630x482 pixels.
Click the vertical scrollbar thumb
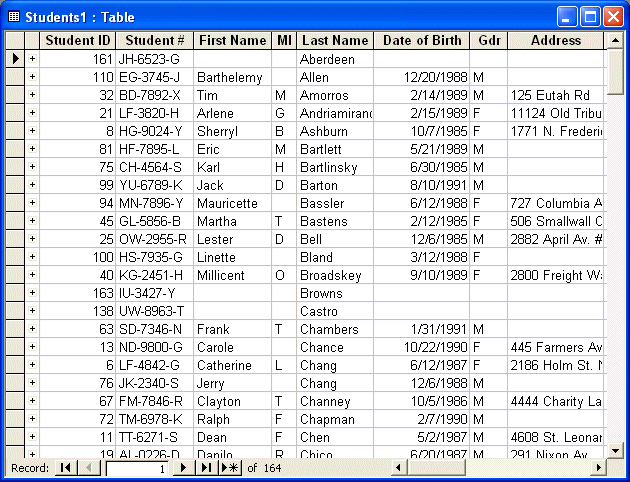[x=615, y=71]
